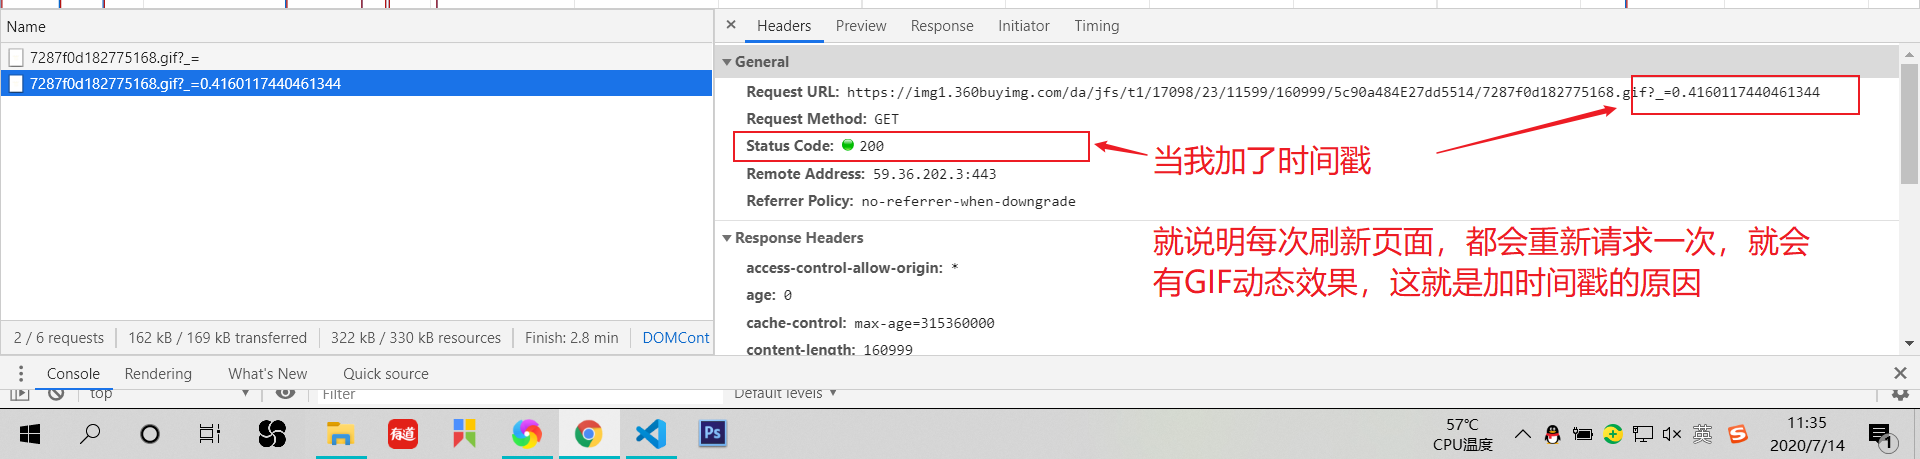The height and width of the screenshot is (459, 1920).
Task: Focus the console Filter field
Action: point(518,395)
